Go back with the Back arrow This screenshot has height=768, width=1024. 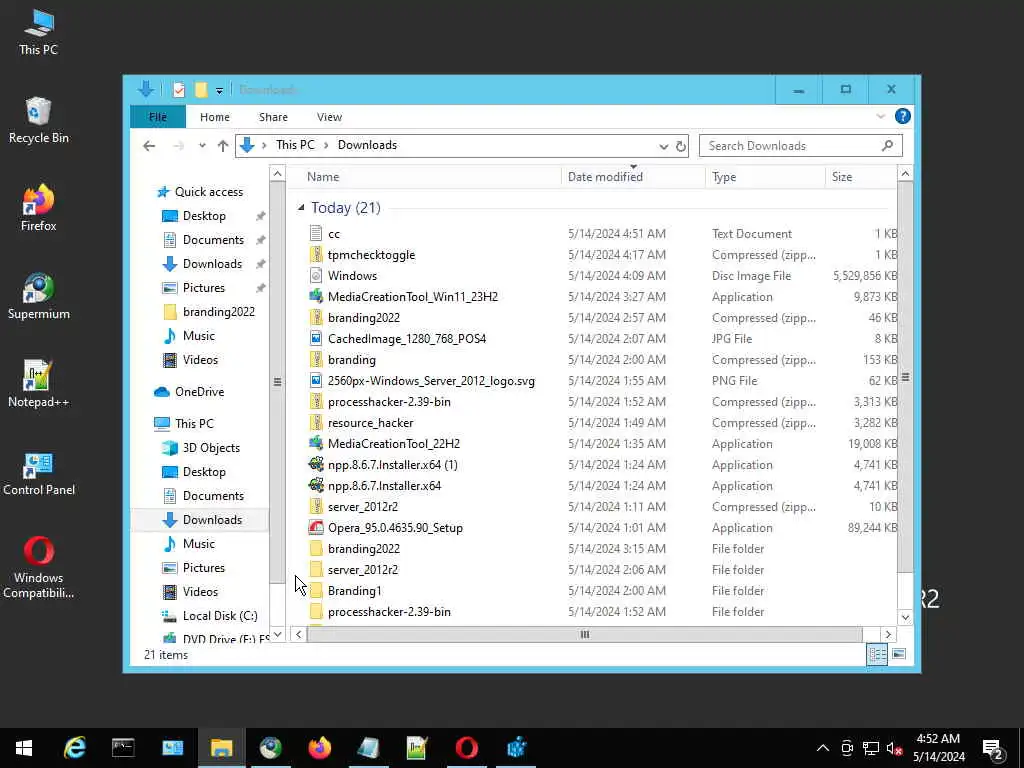tap(149, 146)
